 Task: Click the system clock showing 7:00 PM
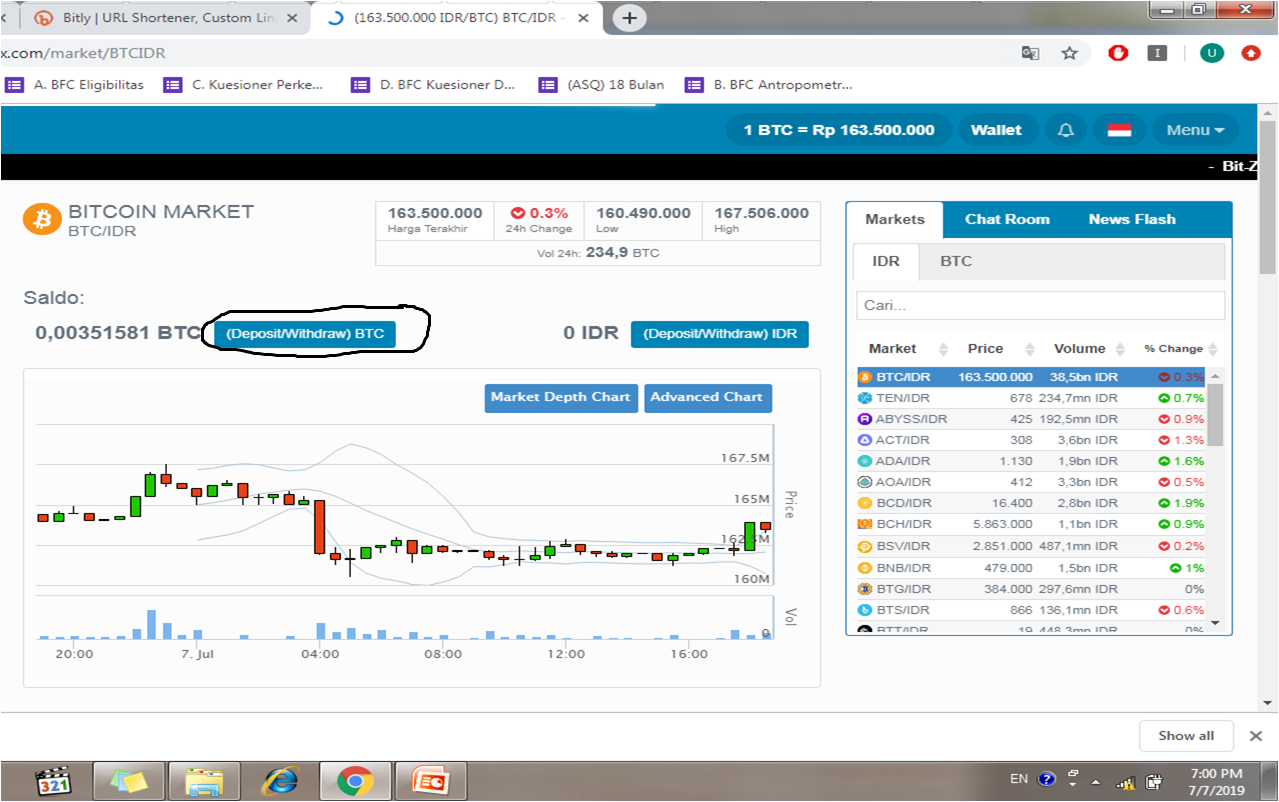[x=1217, y=781]
